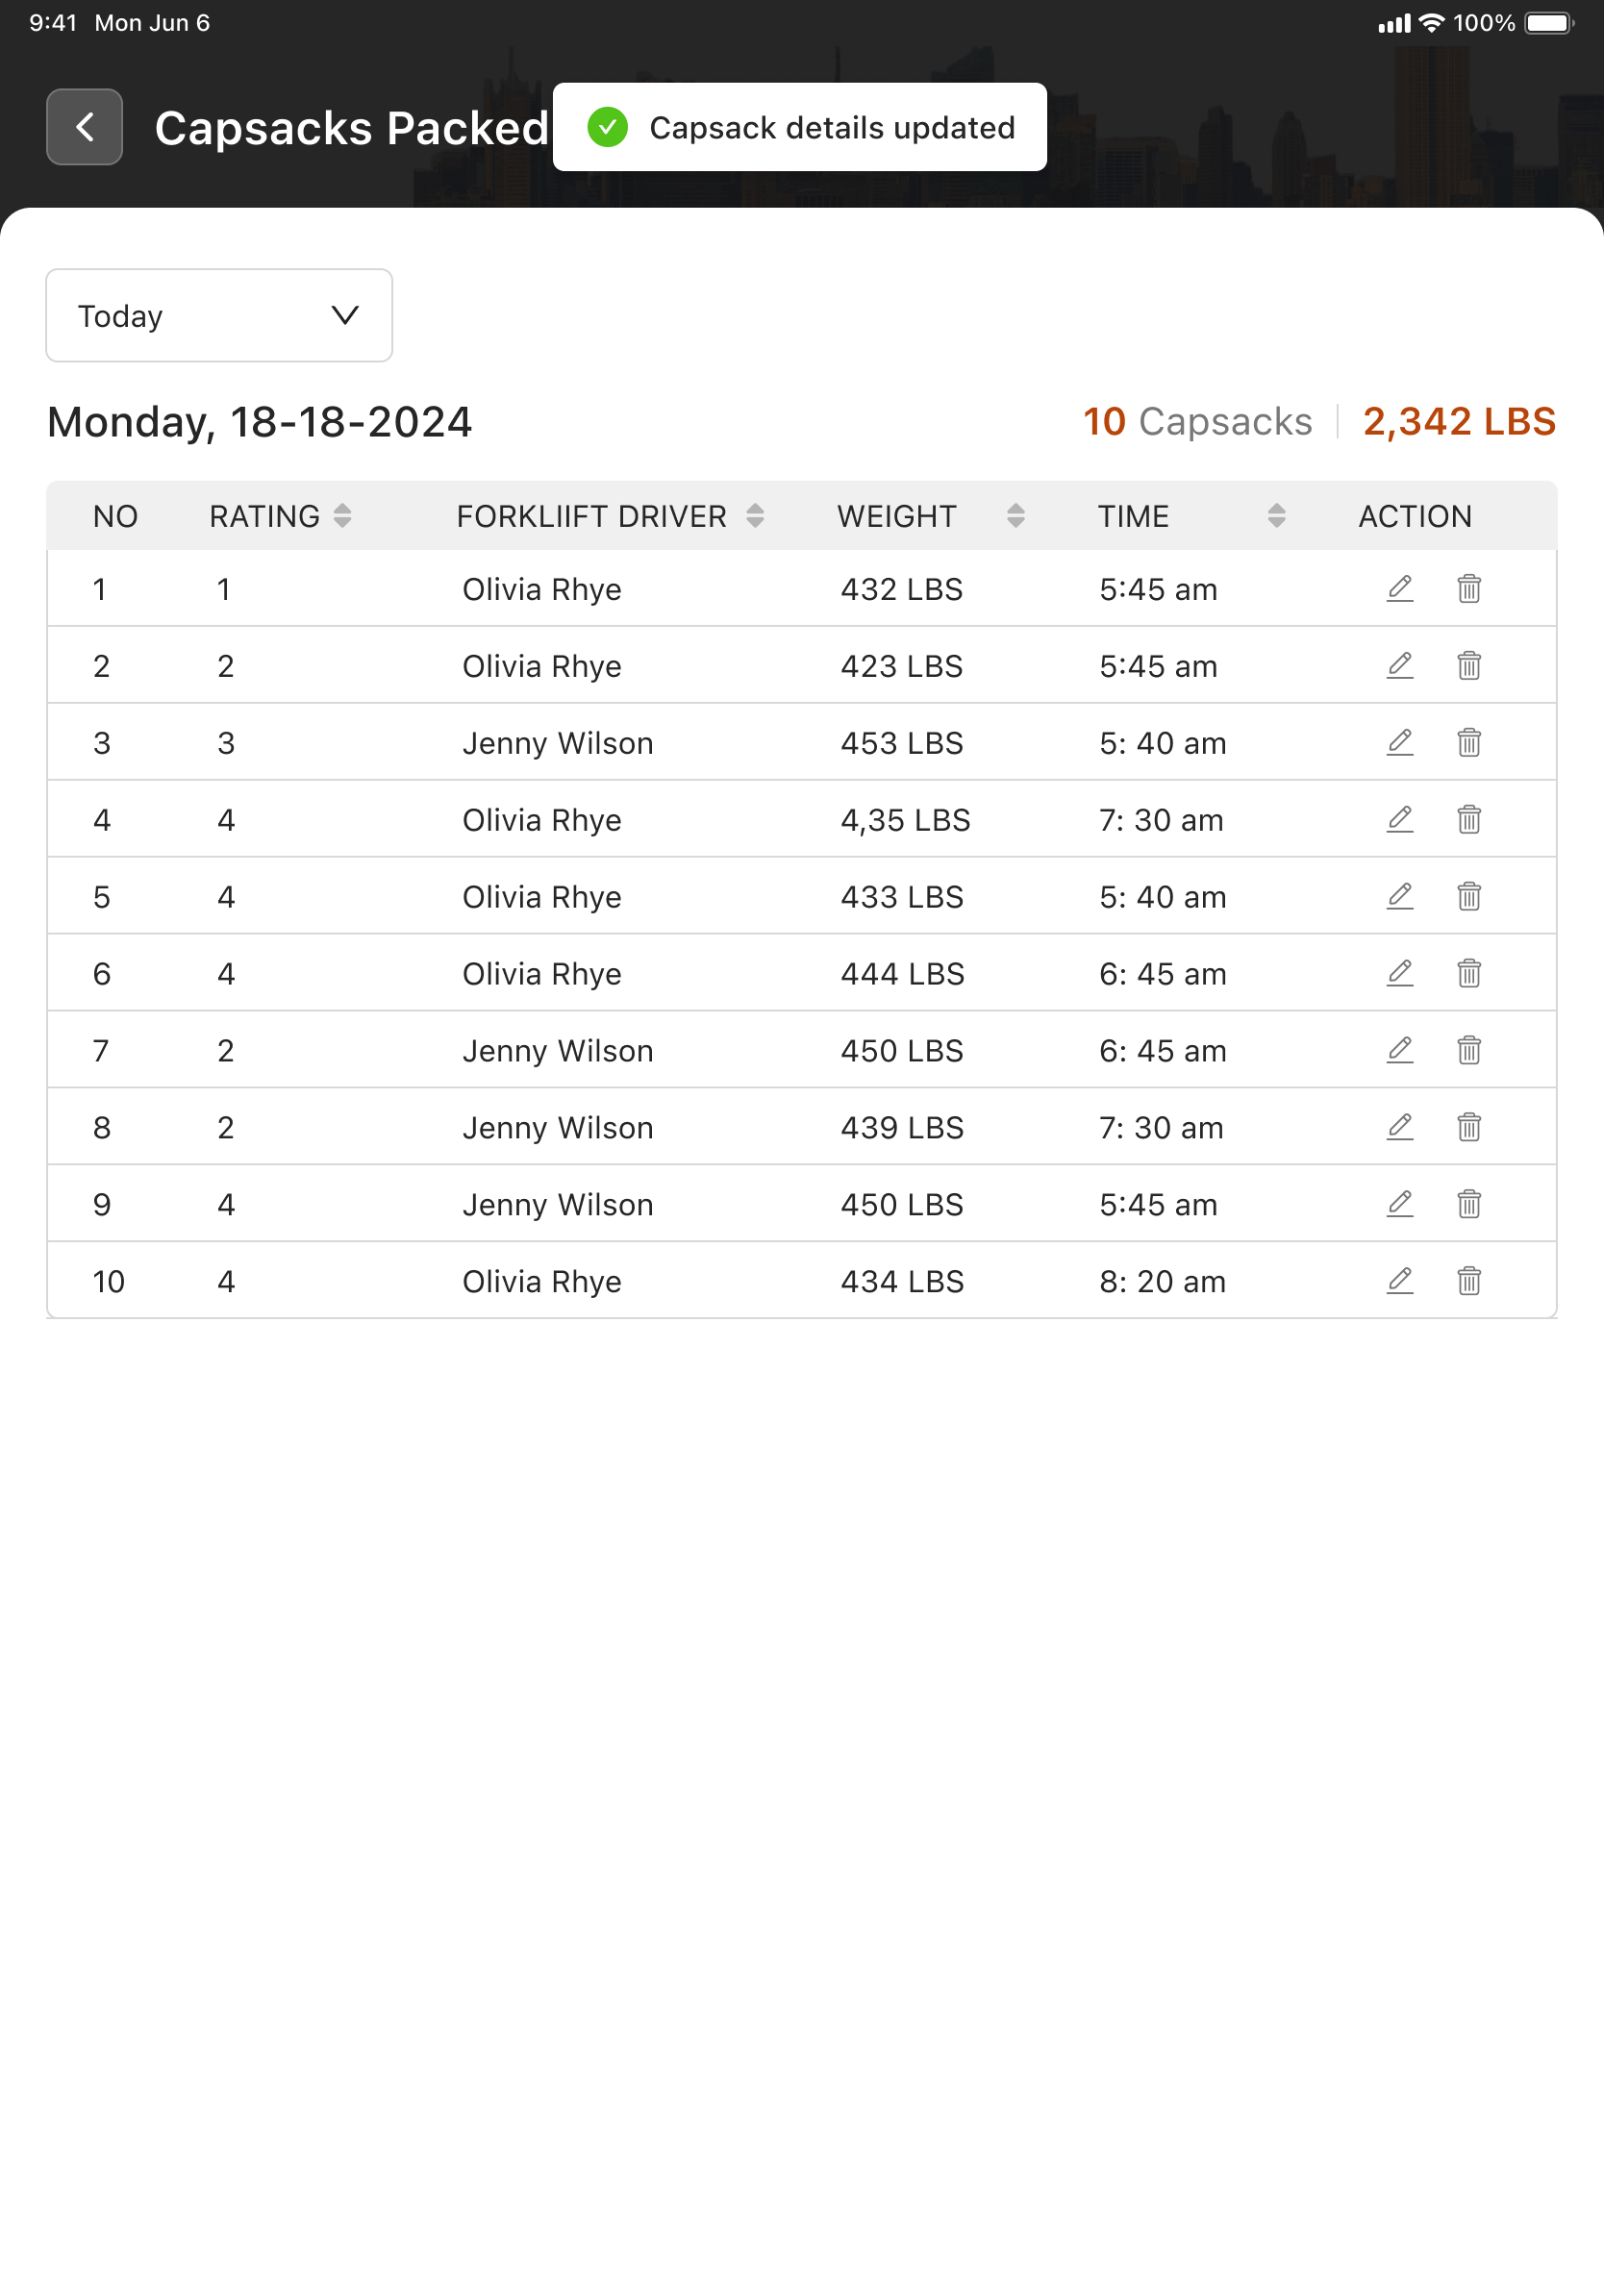Delete capsack number 6
1604x2296 pixels.
(1468, 974)
